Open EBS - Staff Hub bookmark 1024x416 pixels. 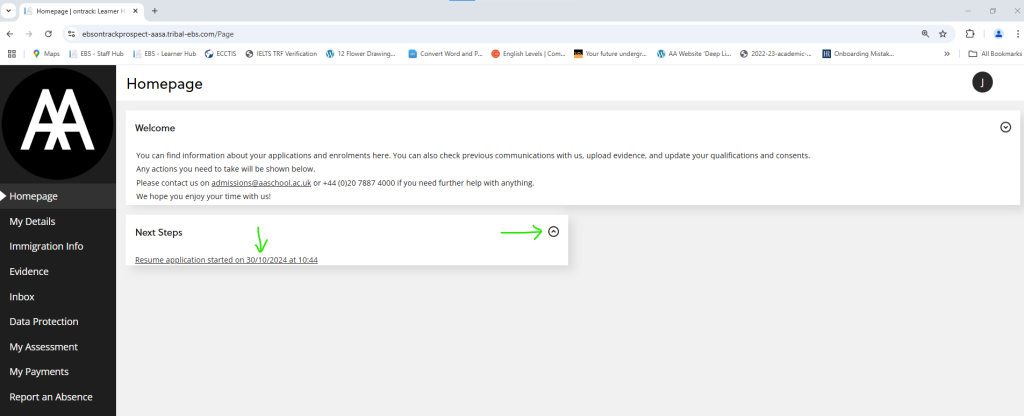pos(95,54)
